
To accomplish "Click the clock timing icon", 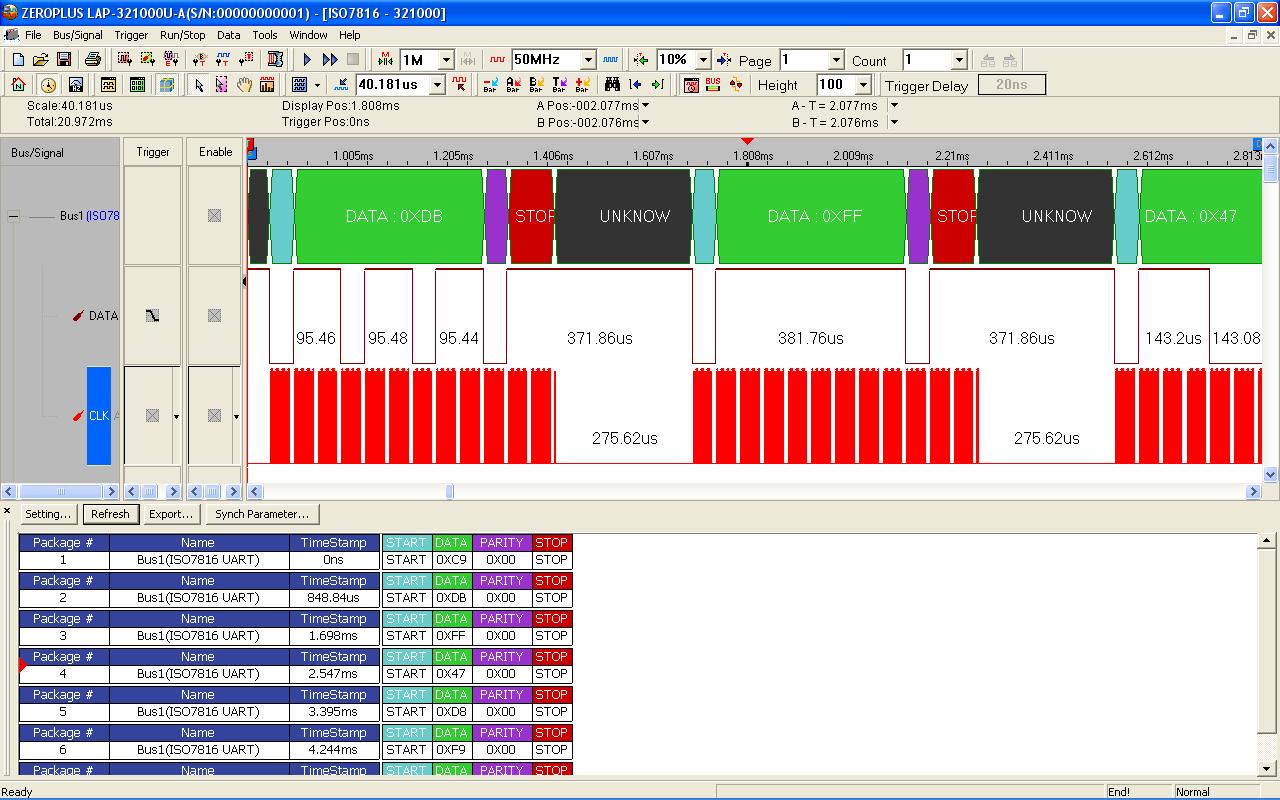I will 48,85.
